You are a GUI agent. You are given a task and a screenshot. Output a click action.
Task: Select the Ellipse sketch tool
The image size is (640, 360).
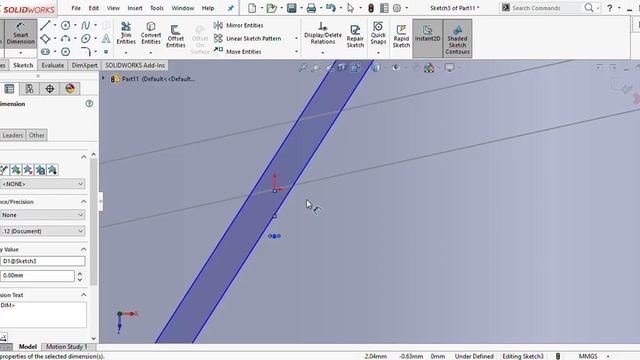[85, 39]
